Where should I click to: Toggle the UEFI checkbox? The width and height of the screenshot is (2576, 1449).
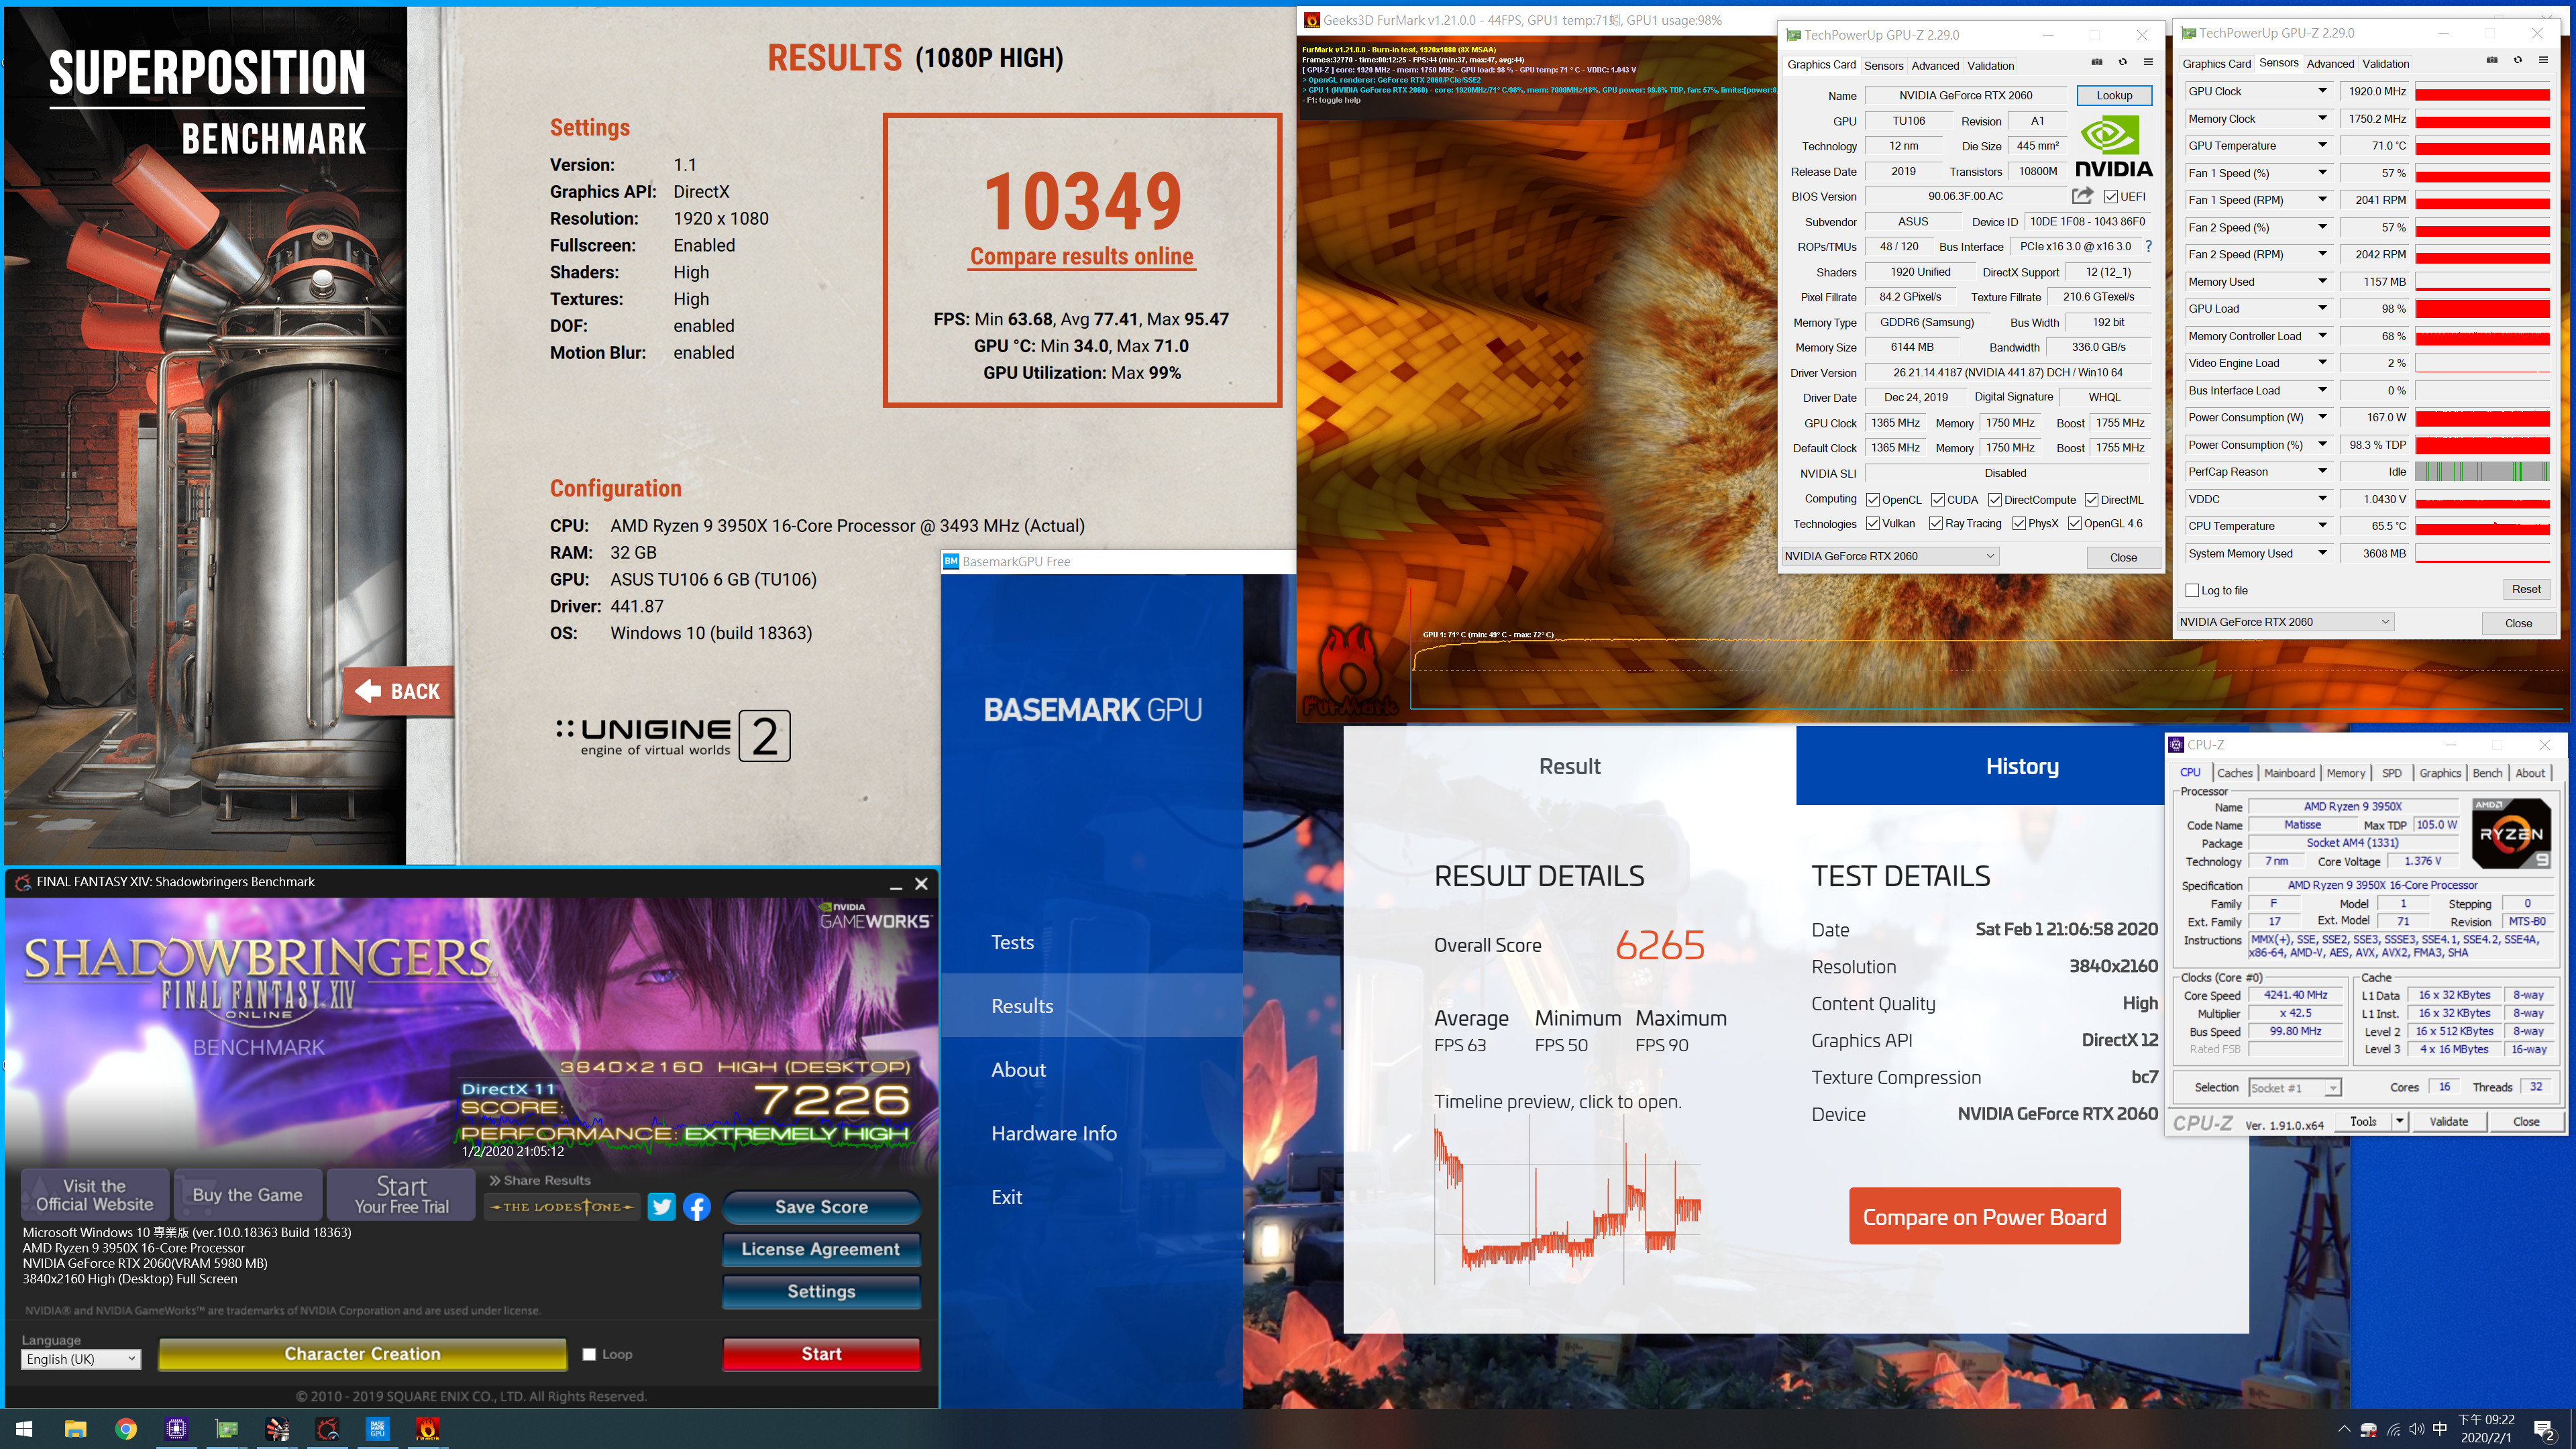tap(2111, 196)
